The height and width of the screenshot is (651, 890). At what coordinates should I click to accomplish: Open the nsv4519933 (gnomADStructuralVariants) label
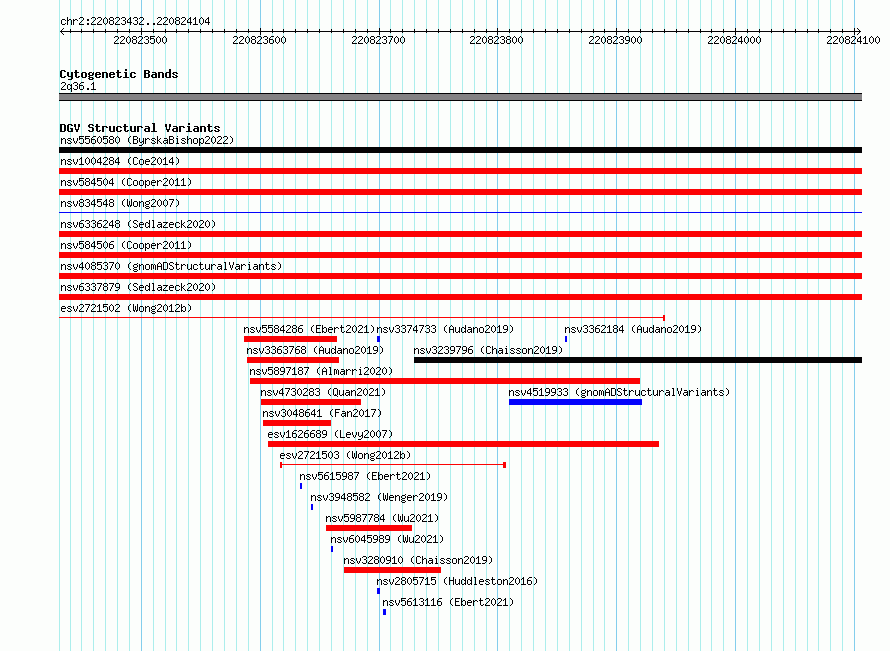[619, 392]
